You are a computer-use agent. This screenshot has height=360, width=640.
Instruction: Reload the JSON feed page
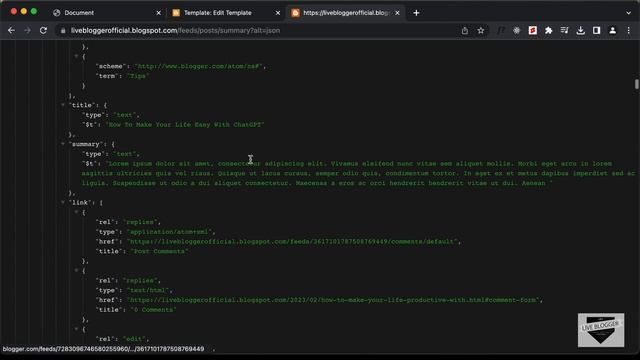43,31
